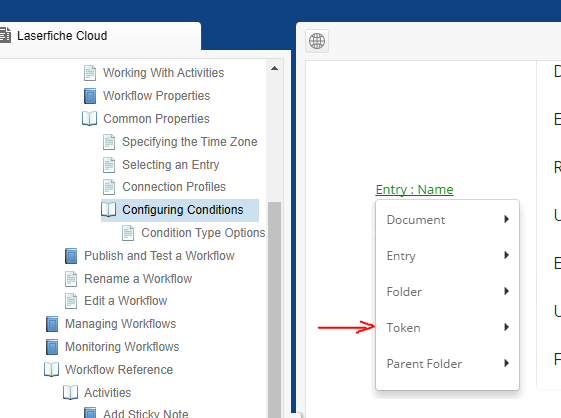The image size is (561, 418).
Task: Open the Specifying the Time Zone topic
Action: [190, 142]
